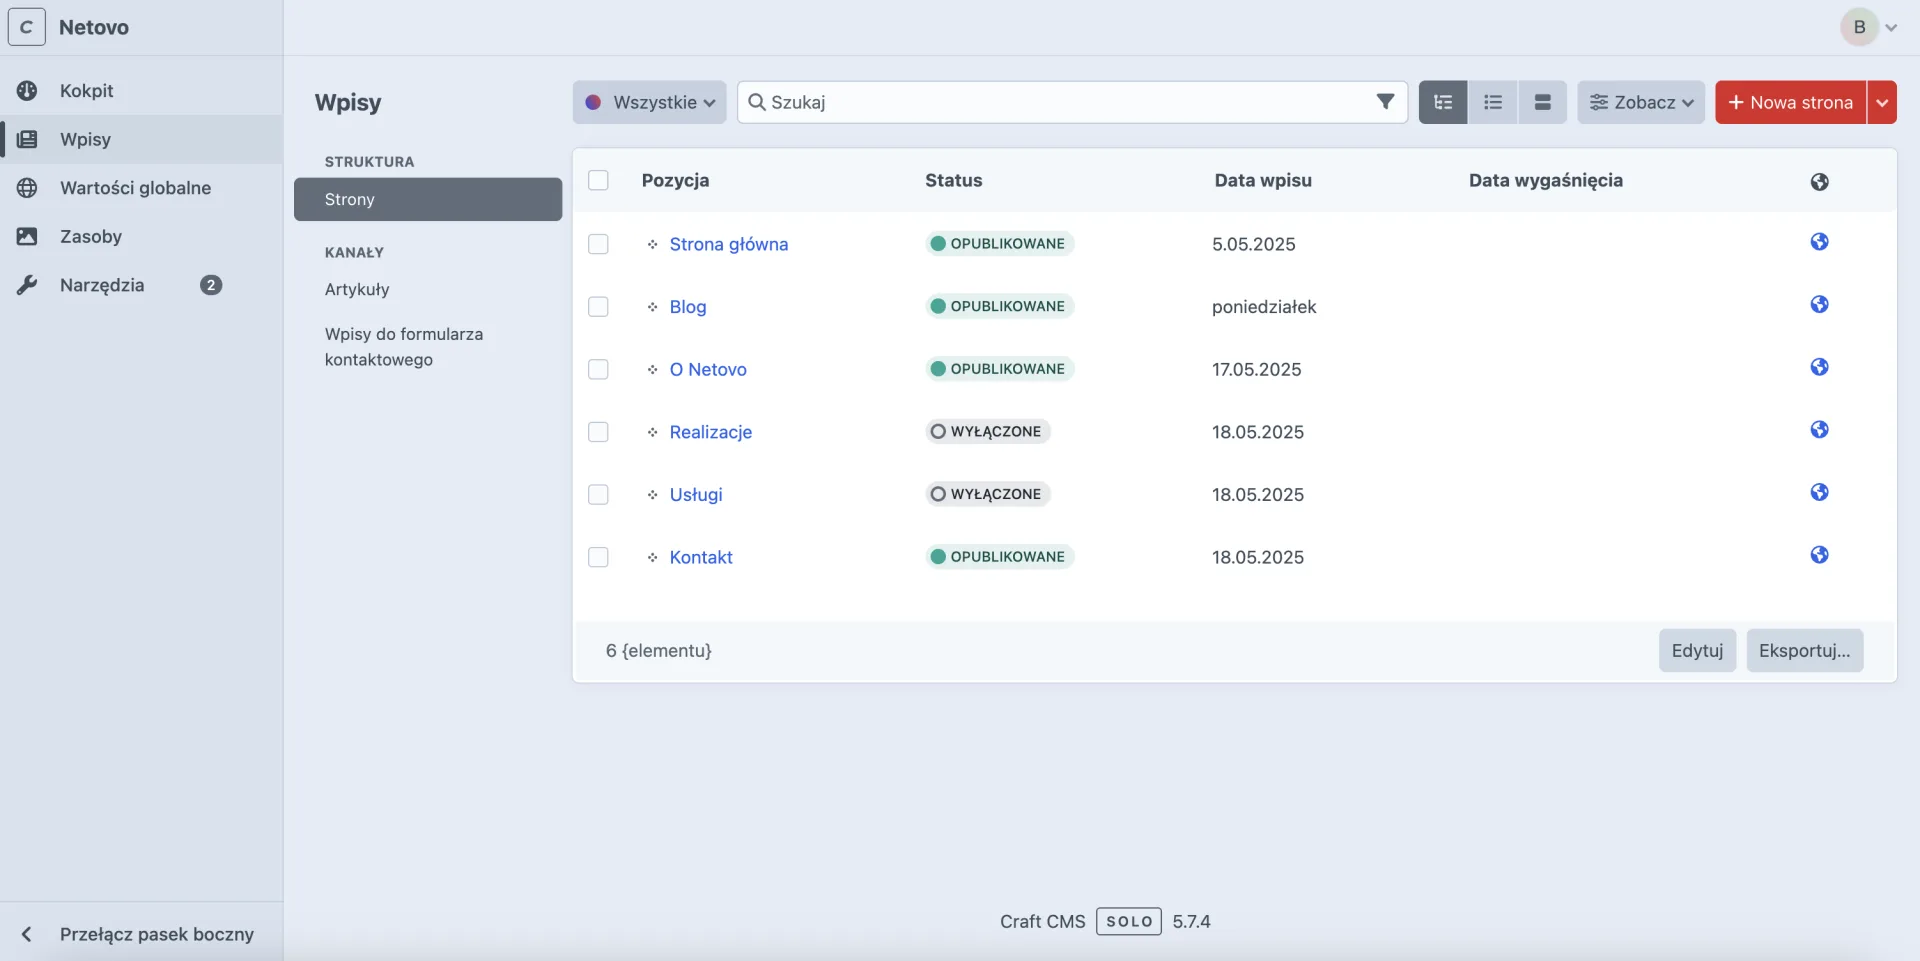Viewport: 1920px width, 961px height.
Task: Select the O Netovo row checkbox
Action: point(598,369)
